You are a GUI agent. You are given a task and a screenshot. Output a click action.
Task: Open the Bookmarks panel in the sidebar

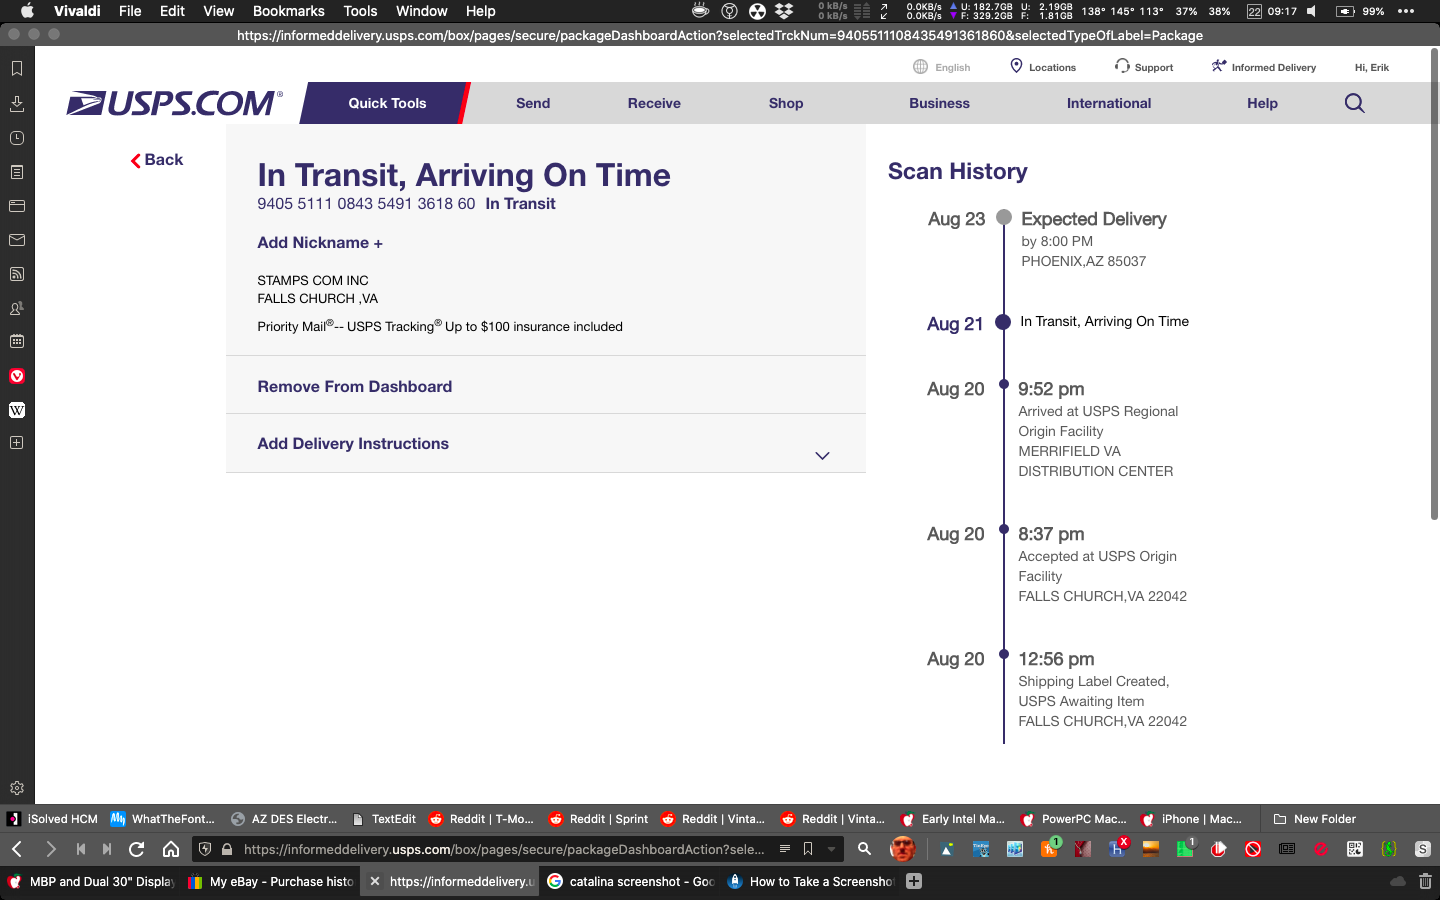[17, 69]
